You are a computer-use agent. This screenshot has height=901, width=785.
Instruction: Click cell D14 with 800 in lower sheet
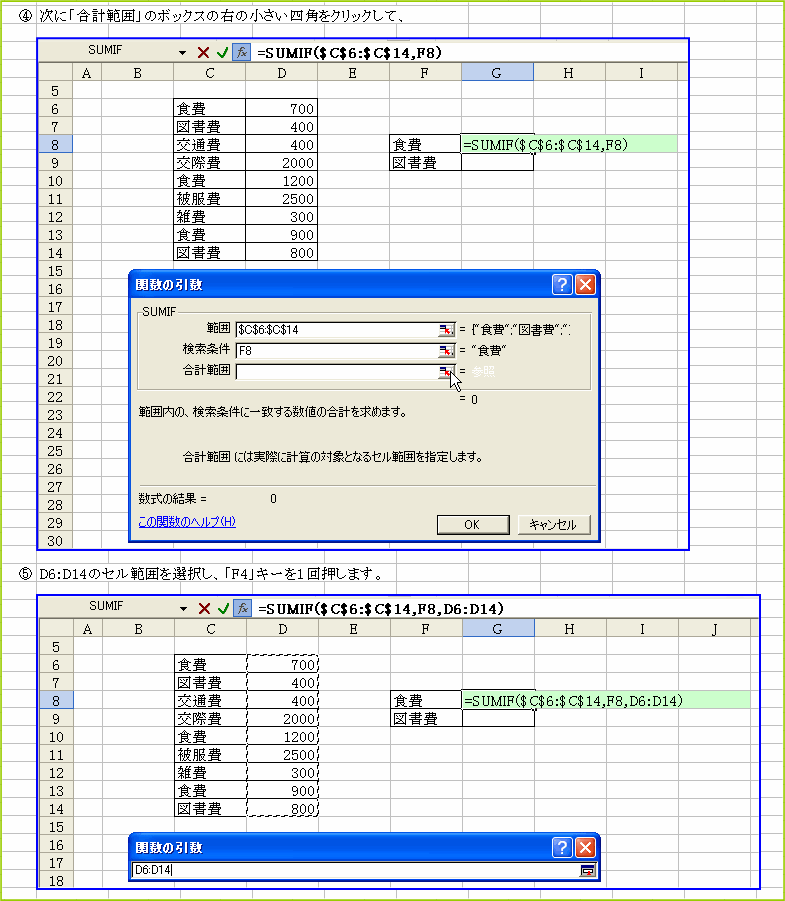click(283, 809)
